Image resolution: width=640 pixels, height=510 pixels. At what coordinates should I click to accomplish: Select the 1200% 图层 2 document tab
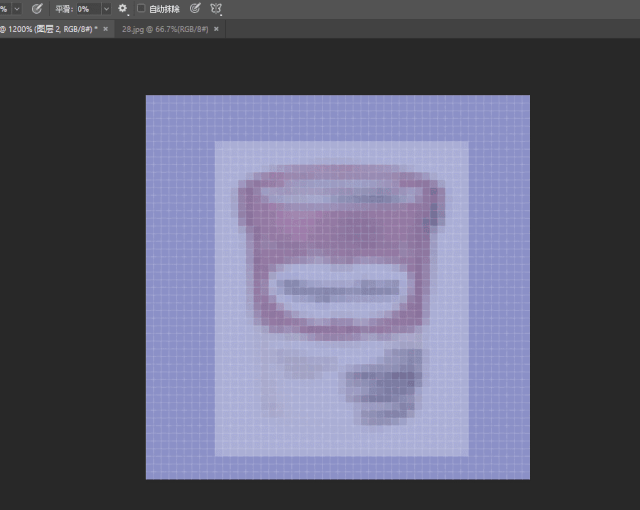(x=48, y=29)
